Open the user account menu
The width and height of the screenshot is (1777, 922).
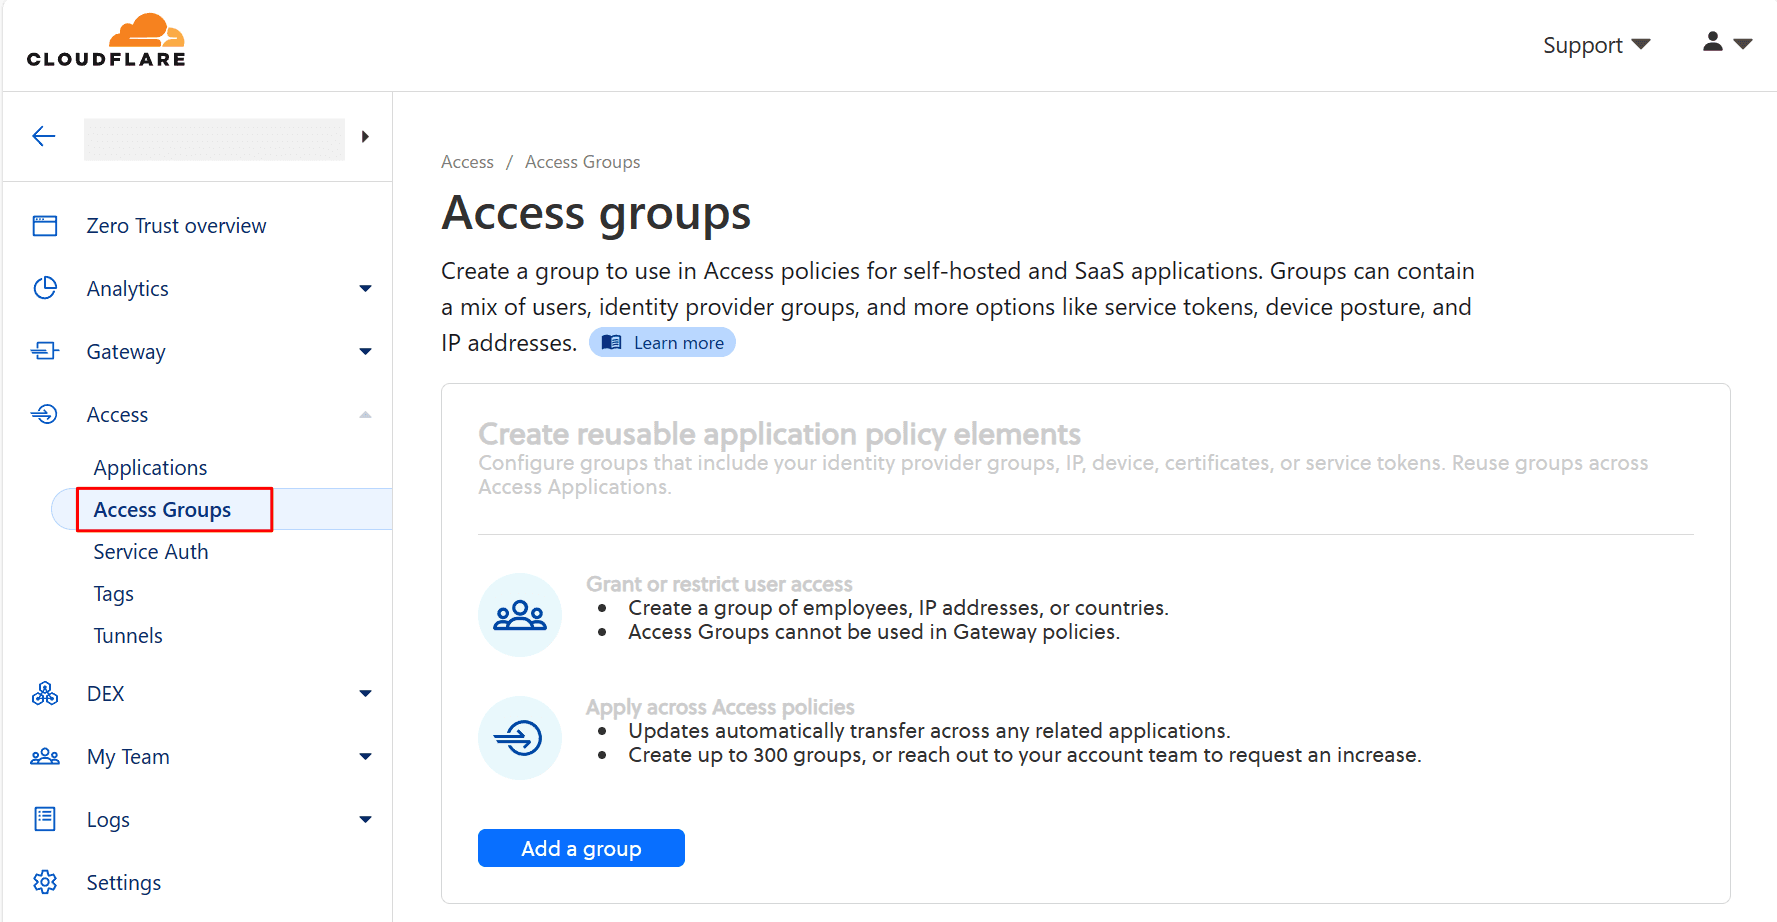(x=1726, y=43)
